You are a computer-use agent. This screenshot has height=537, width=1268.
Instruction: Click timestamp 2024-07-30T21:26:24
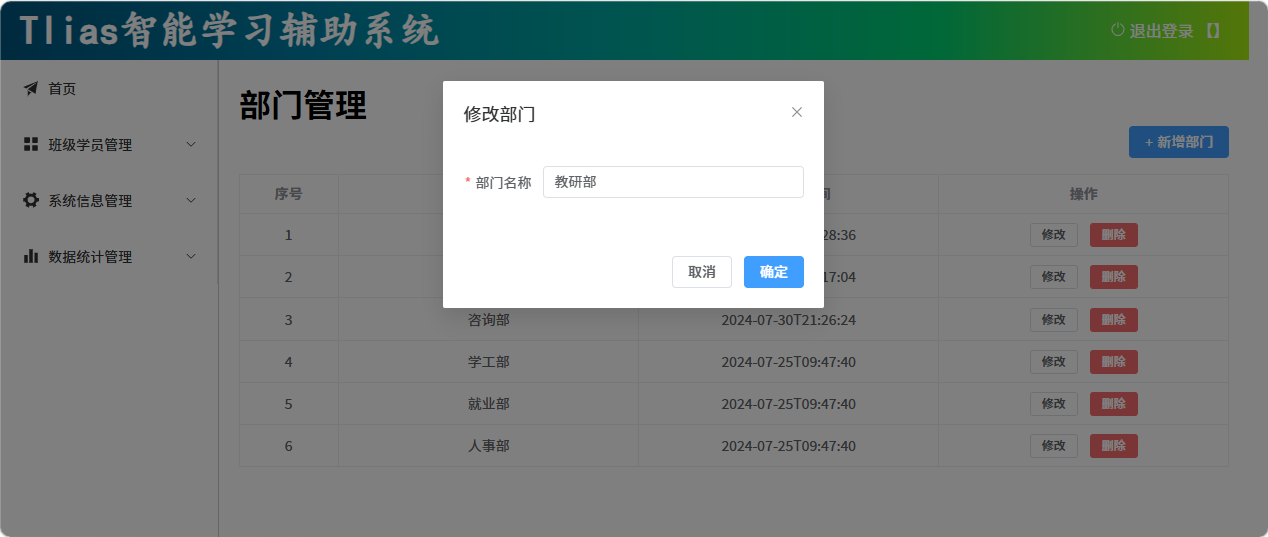pyautogui.click(x=789, y=320)
